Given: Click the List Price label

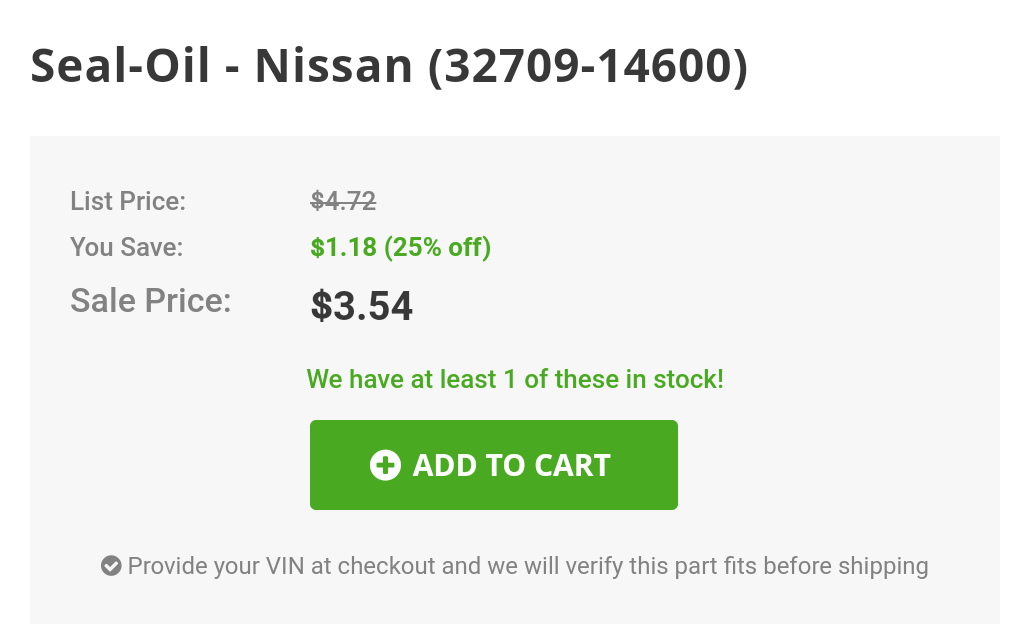Looking at the screenshot, I should pos(128,201).
